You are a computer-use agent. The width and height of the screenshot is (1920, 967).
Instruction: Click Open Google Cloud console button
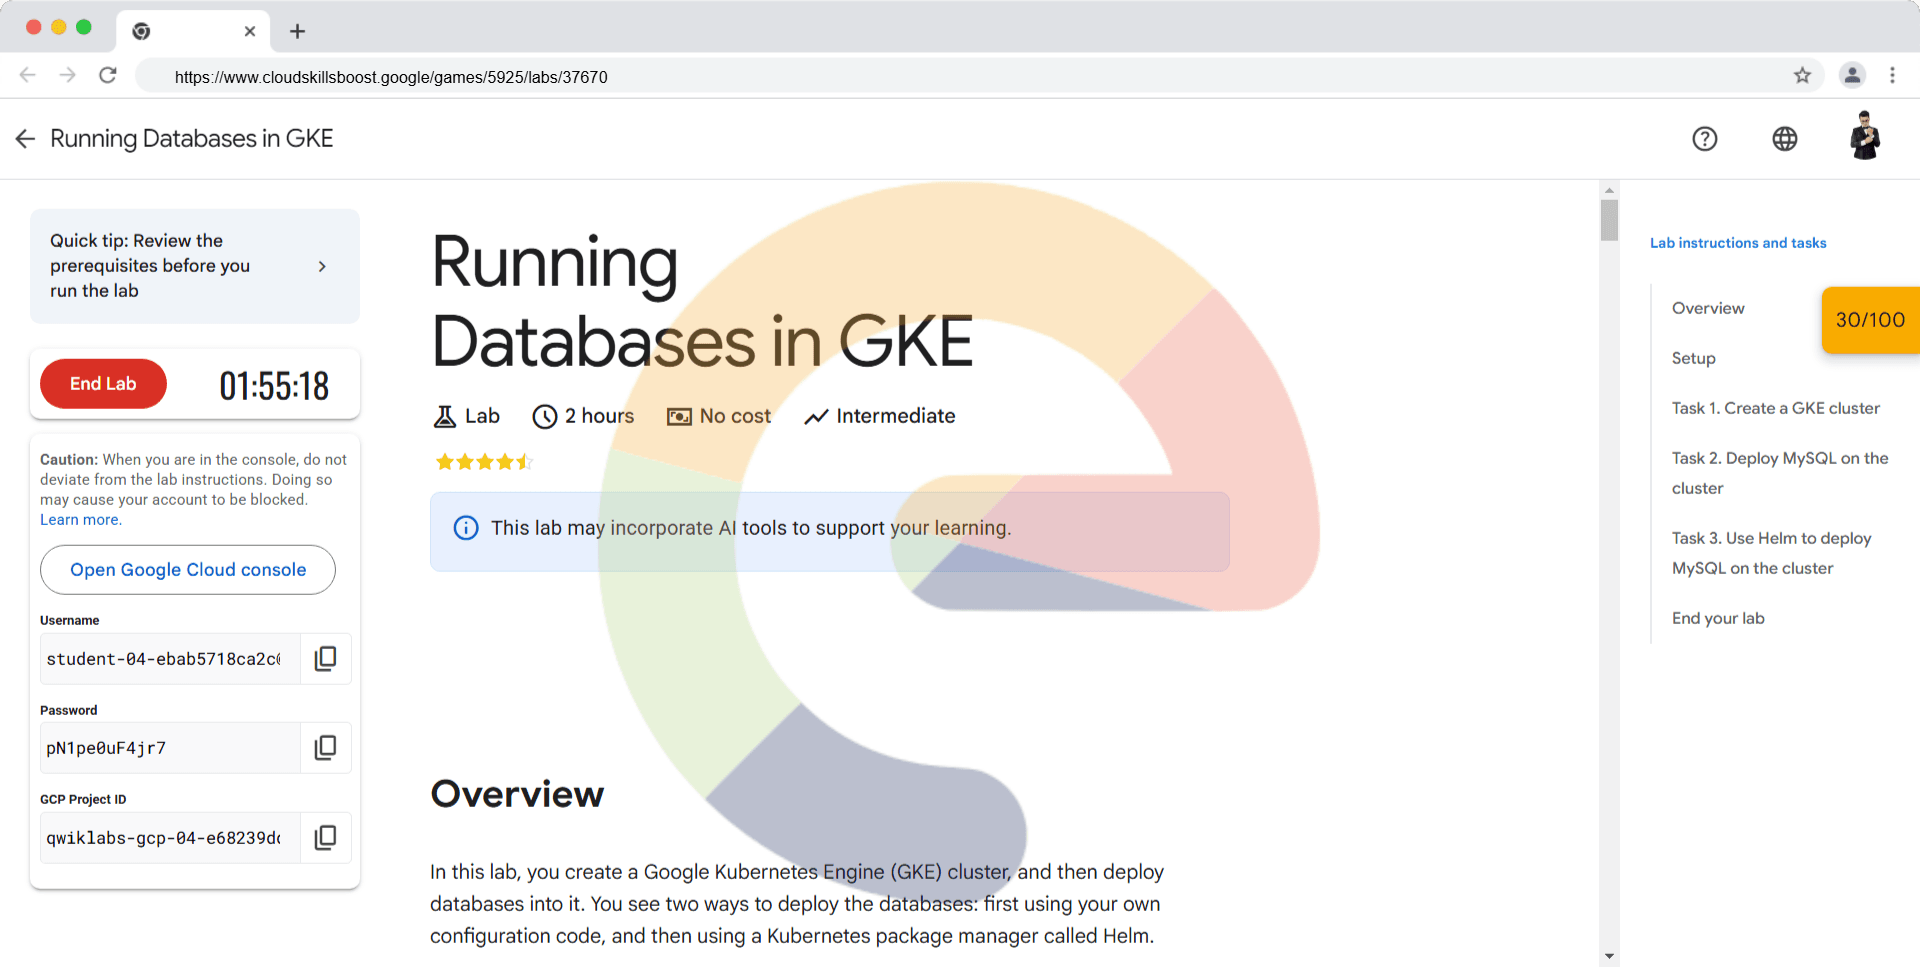point(188,570)
